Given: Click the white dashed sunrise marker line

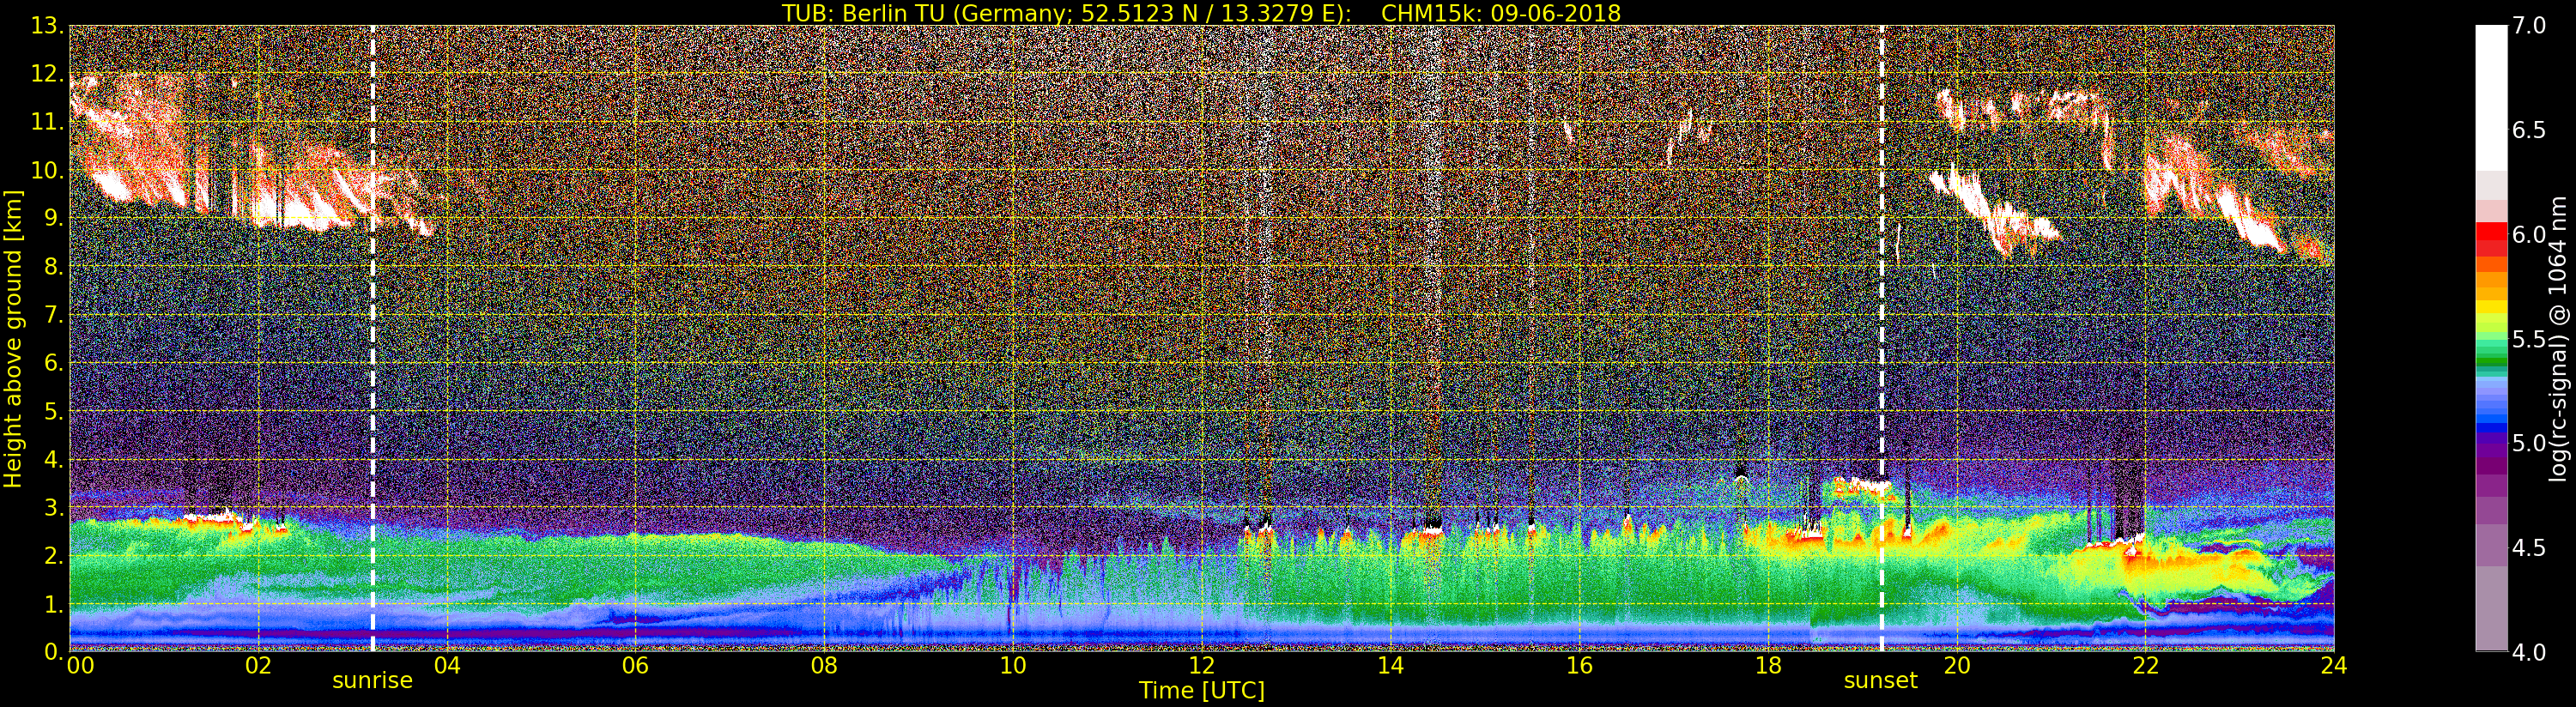Looking at the screenshot, I should [x=373, y=338].
